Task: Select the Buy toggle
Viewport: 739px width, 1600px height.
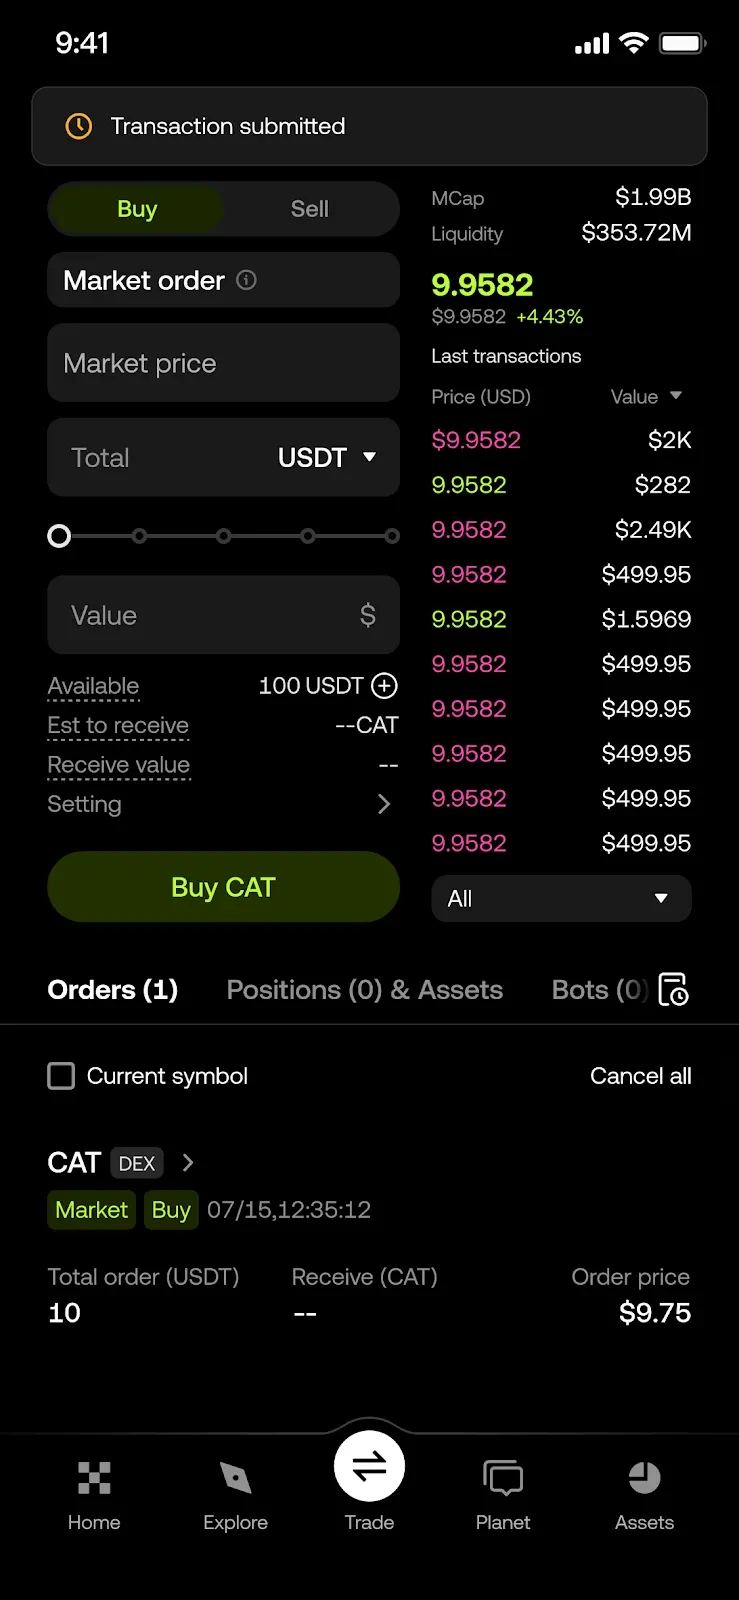Action: point(137,209)
